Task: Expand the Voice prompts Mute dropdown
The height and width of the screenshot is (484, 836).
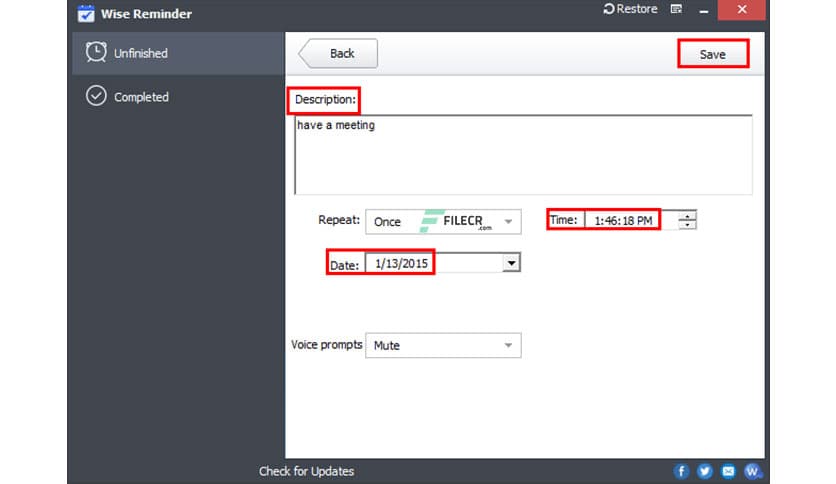Action: pyautogui.click(x=443, y=345)
